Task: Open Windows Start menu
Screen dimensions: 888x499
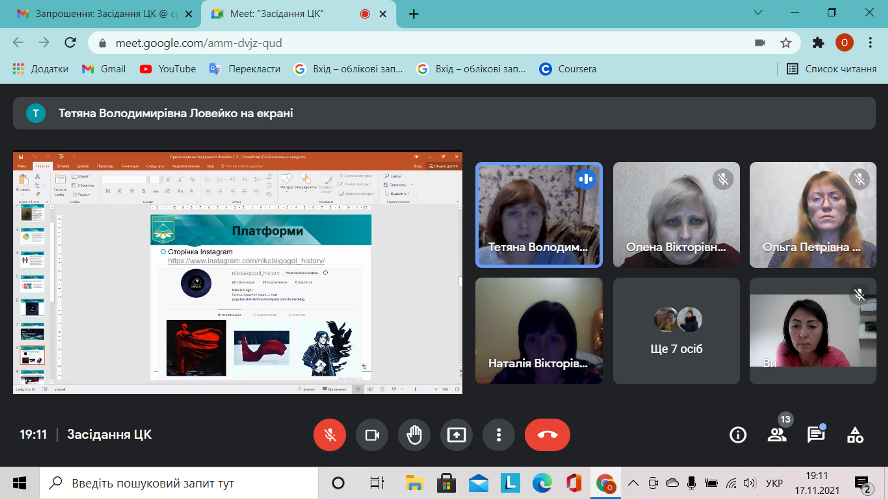Action: click(19, 483)
